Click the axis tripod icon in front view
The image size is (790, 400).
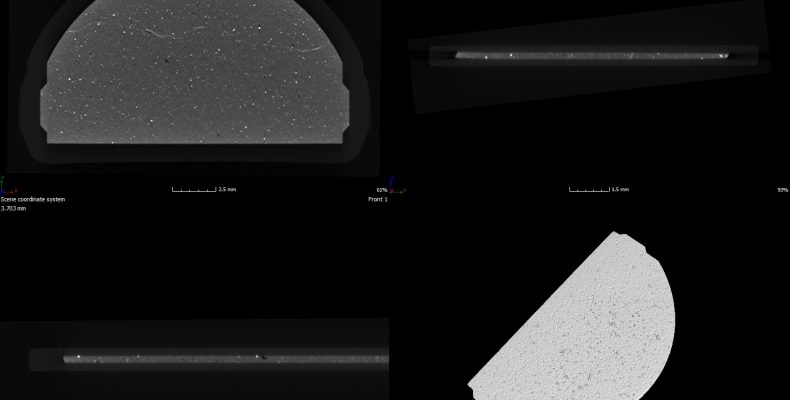pos(8,185)
